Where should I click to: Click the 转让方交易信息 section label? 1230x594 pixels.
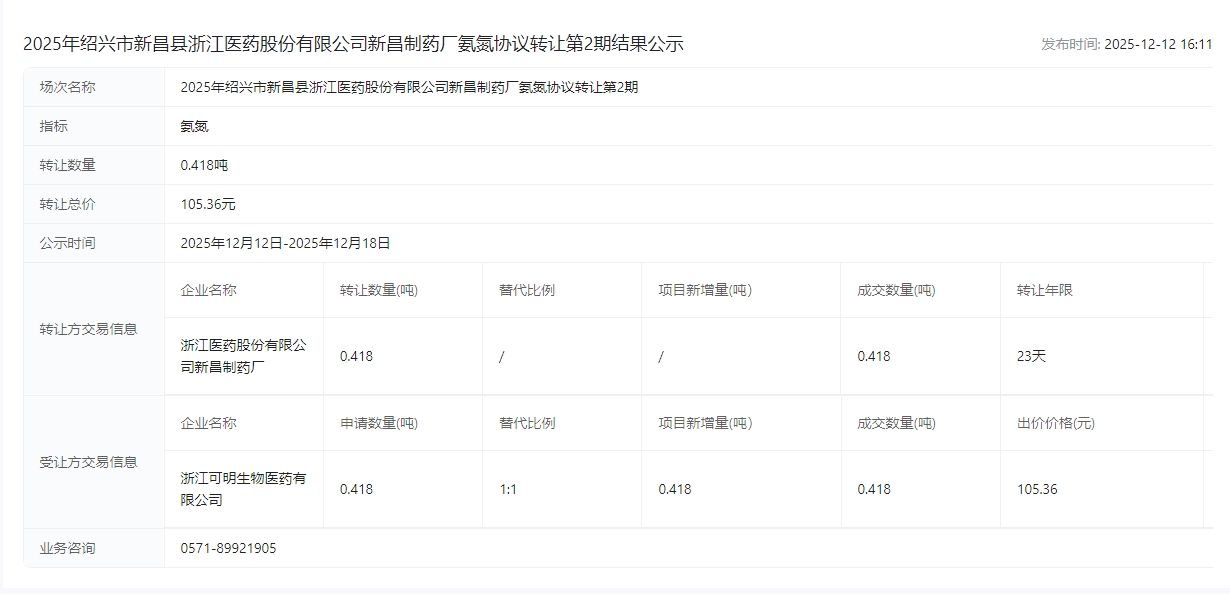(x=88, y=329)
